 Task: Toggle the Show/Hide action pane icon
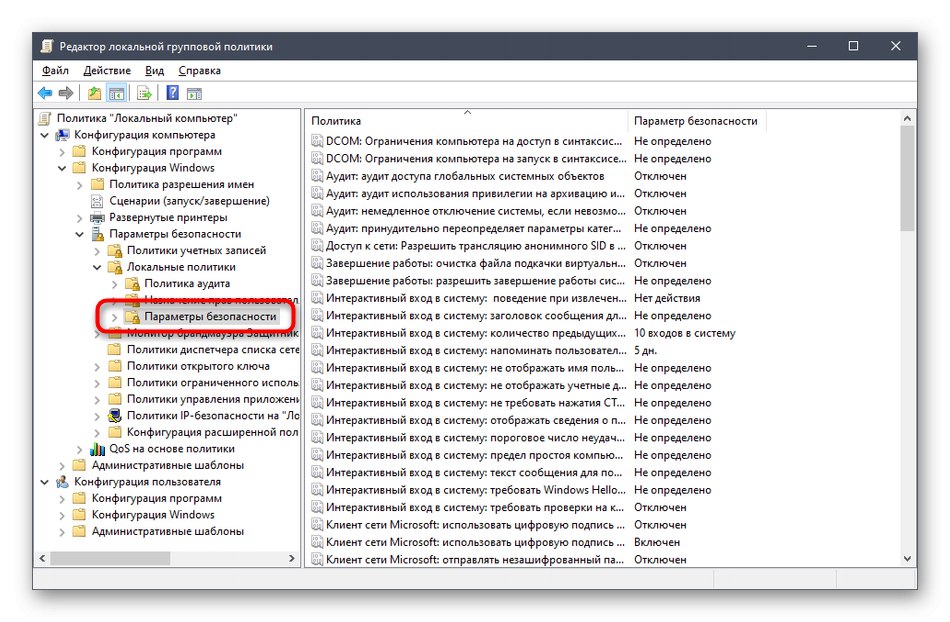tap(194, 94)
